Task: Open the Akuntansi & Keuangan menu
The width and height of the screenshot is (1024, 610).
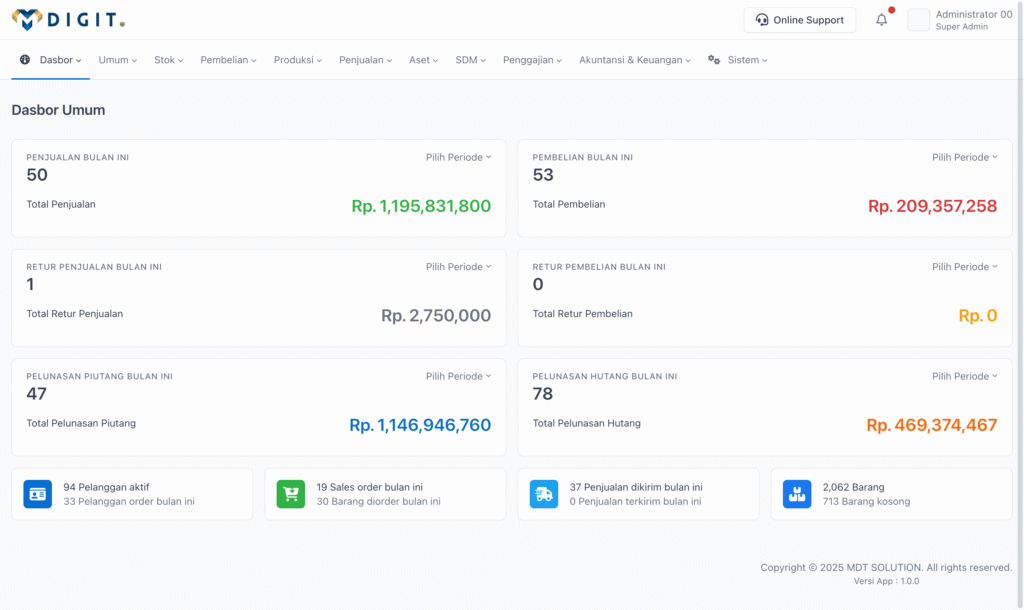Action: [635, 60]
